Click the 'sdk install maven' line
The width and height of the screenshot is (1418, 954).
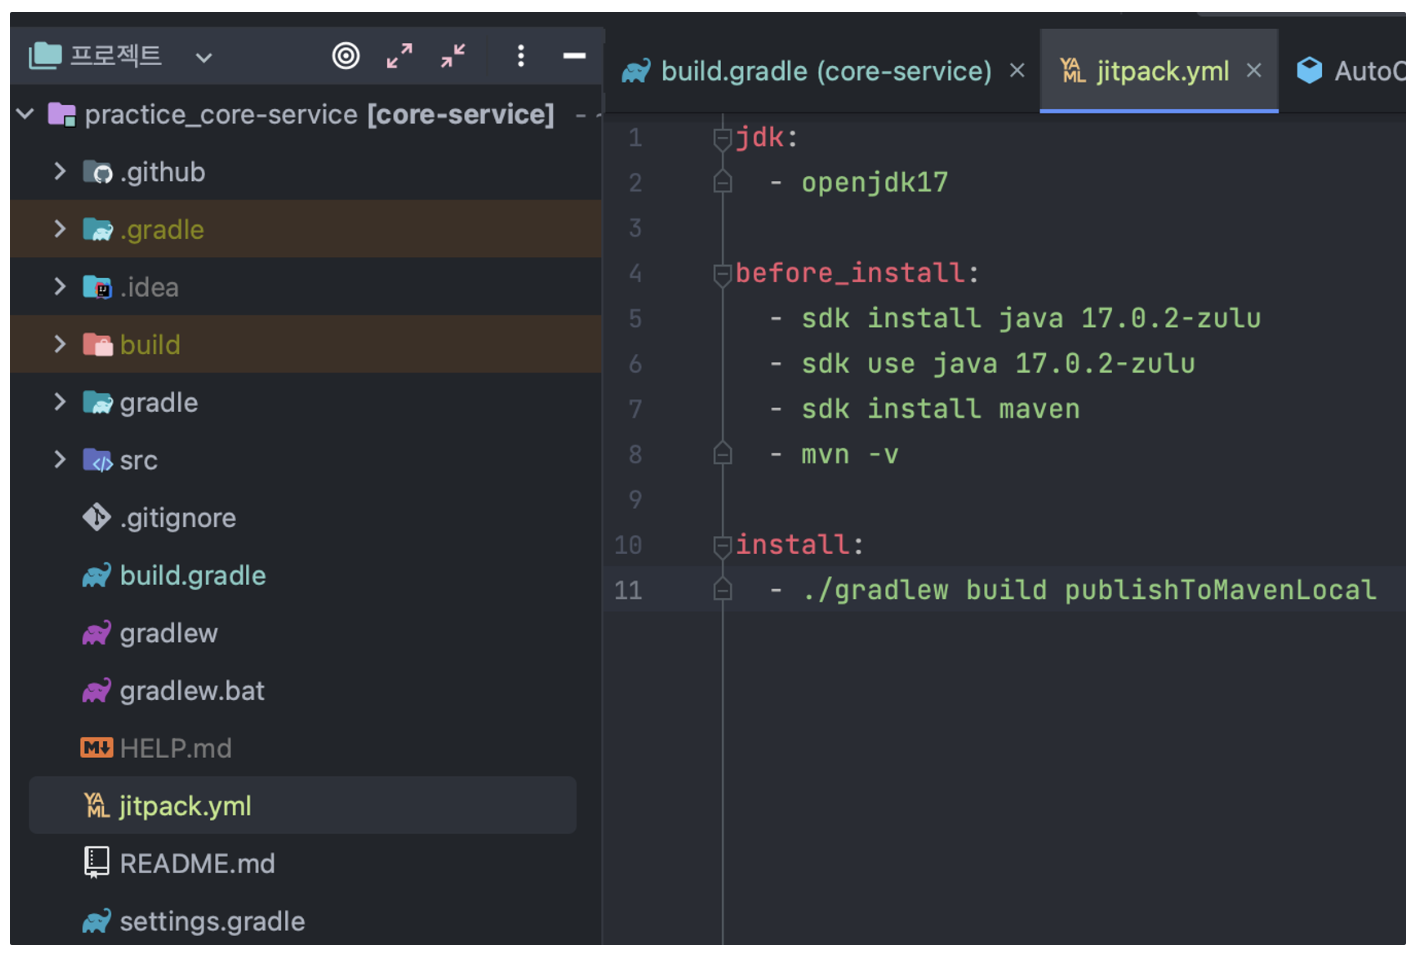click(x=941, y=409)
